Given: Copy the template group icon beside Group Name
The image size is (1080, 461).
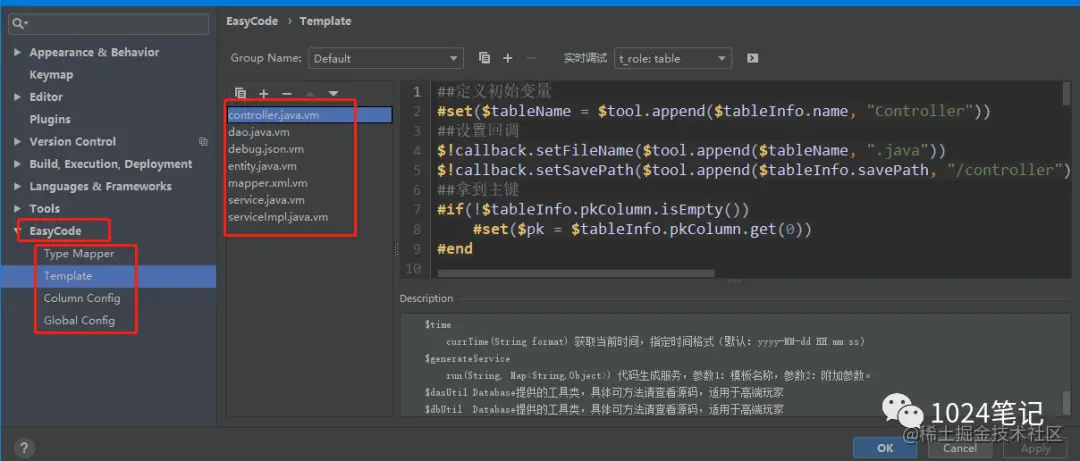Looking at the screenshot, I should (484, 59).
